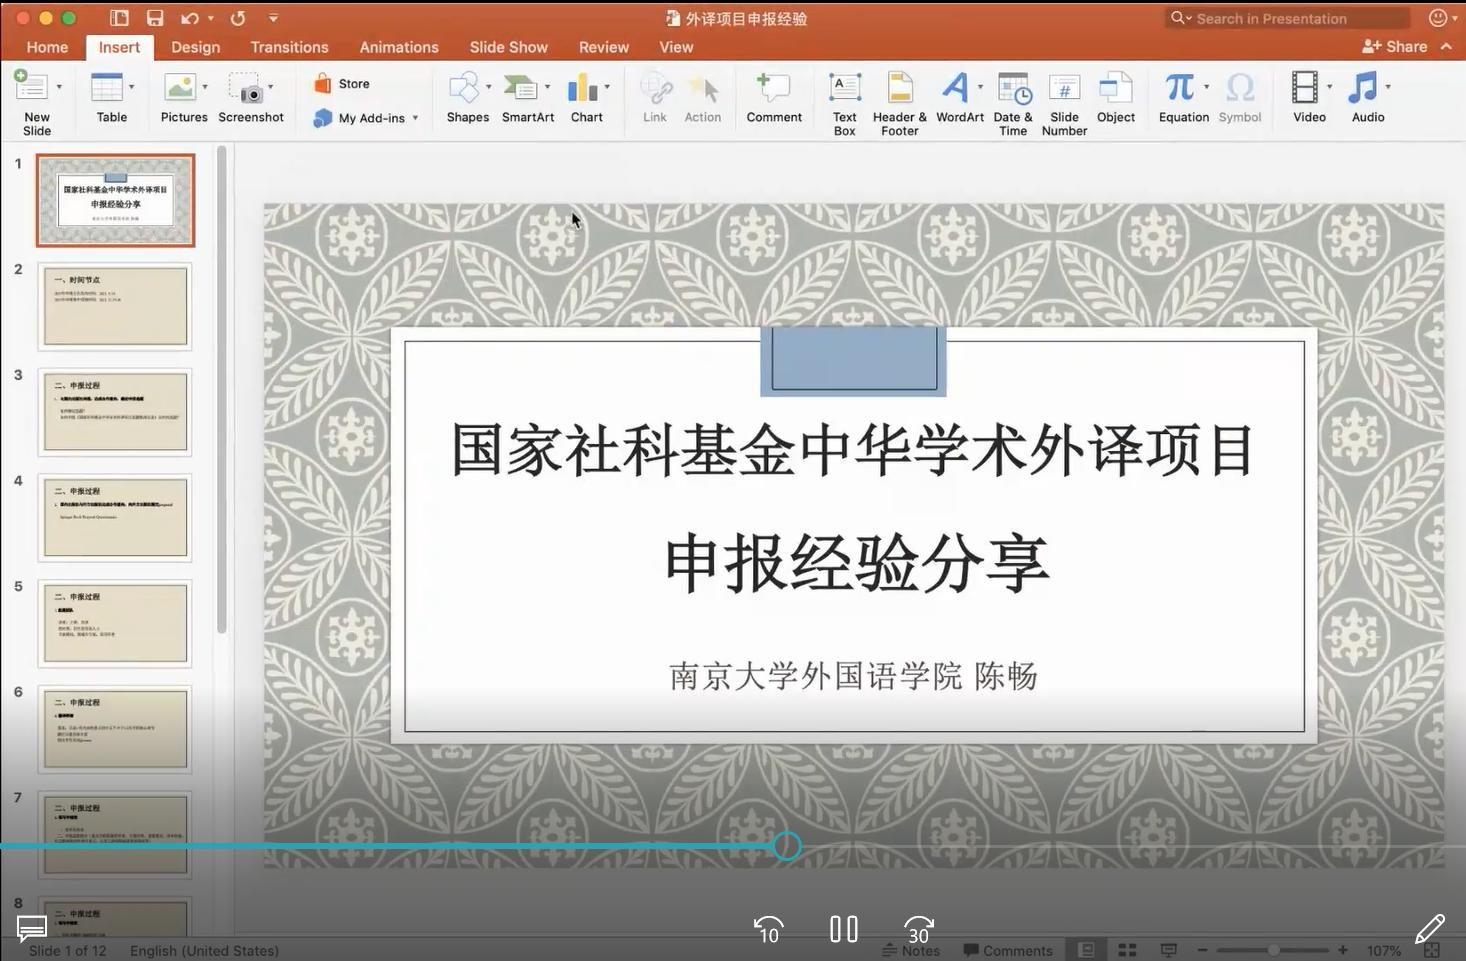Click the Object insert icon

[x=1115, y=90]
